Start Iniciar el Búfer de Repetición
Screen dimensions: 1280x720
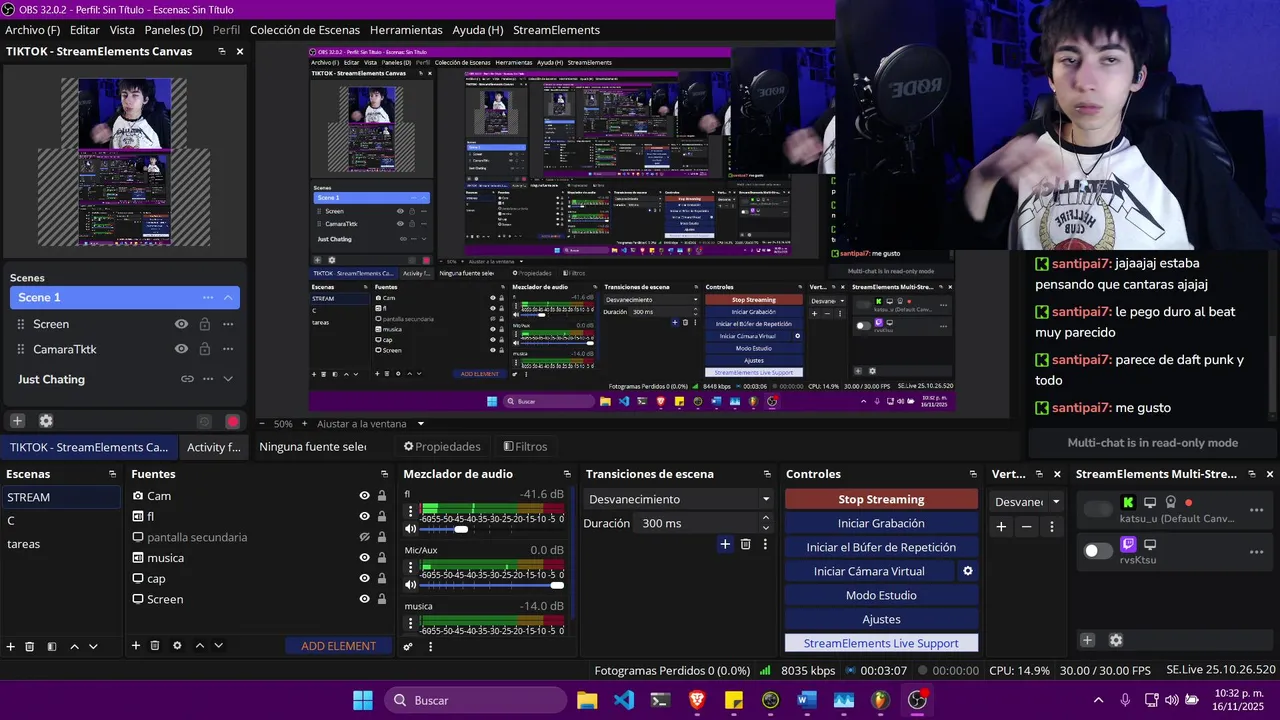click(881, 547)
